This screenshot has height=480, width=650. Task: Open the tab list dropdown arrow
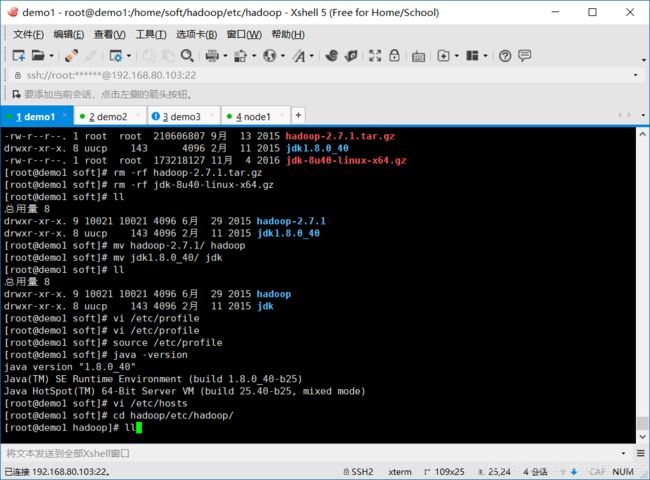[x=643, y=115]
